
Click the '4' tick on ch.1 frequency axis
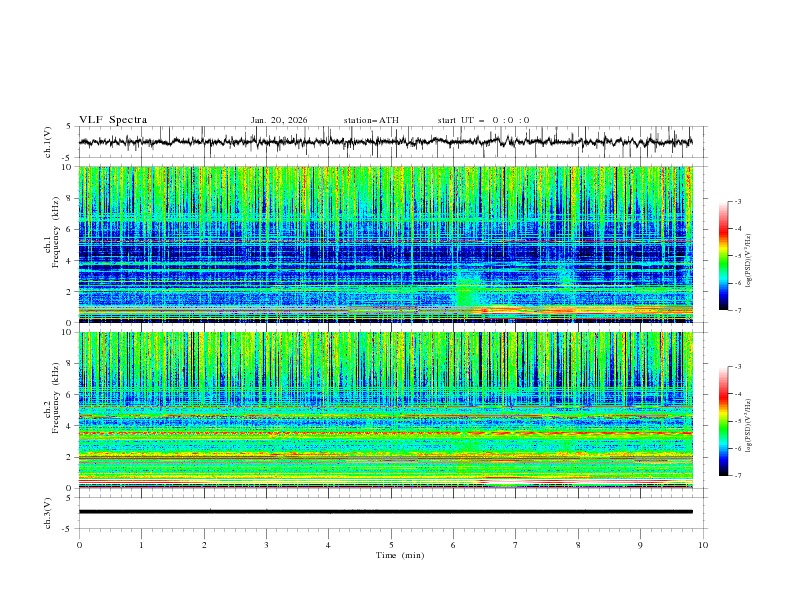pyautogui.click(x=71, y=261)
